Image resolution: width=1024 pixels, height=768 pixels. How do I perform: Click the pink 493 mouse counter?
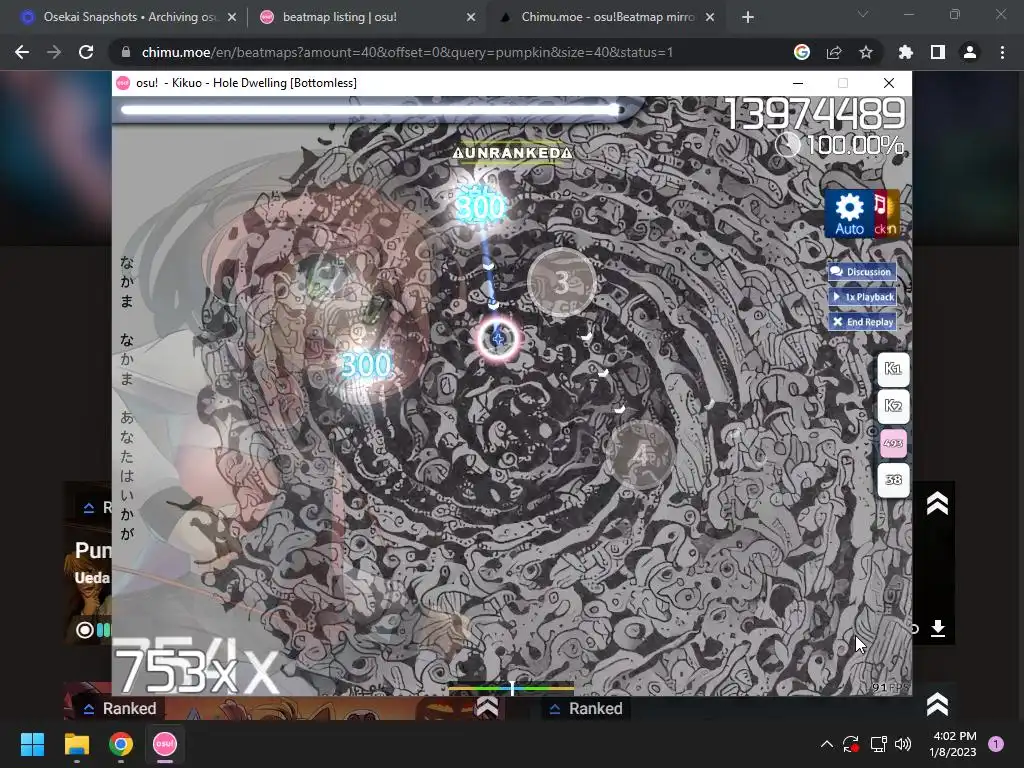(x=893, y=443)
